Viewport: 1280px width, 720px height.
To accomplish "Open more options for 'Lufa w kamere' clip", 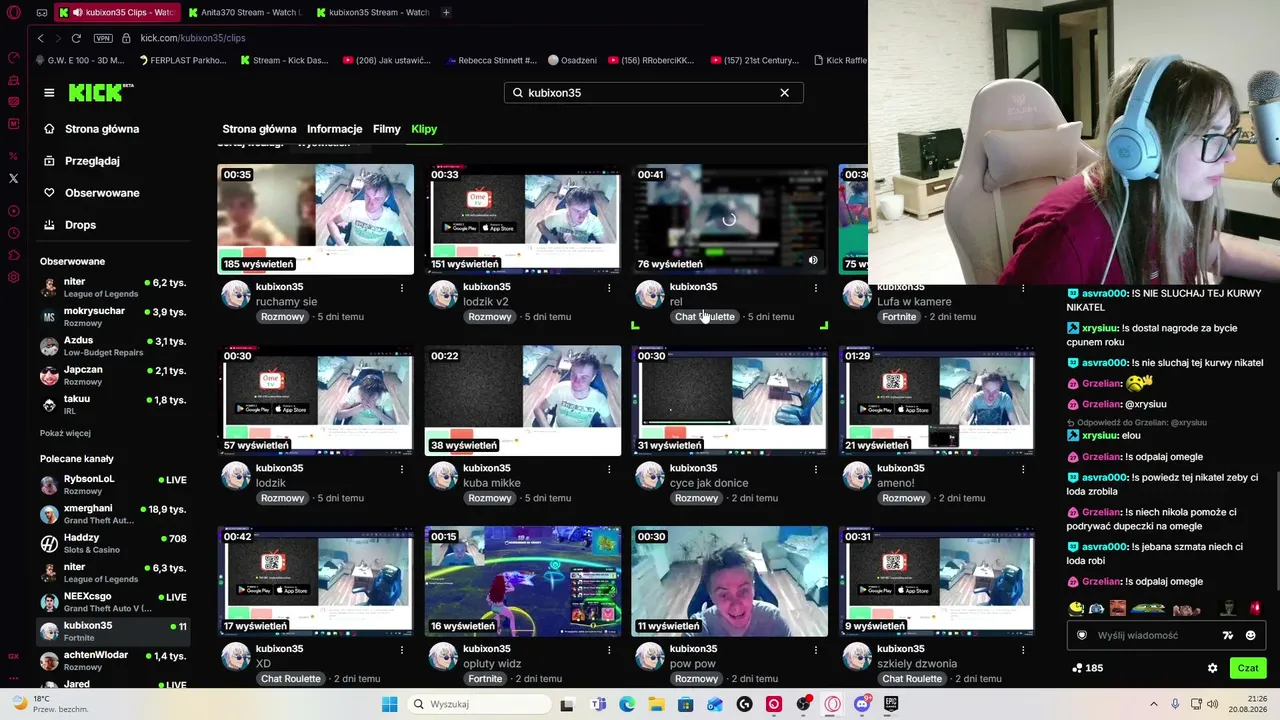I will coord(1023,288).
